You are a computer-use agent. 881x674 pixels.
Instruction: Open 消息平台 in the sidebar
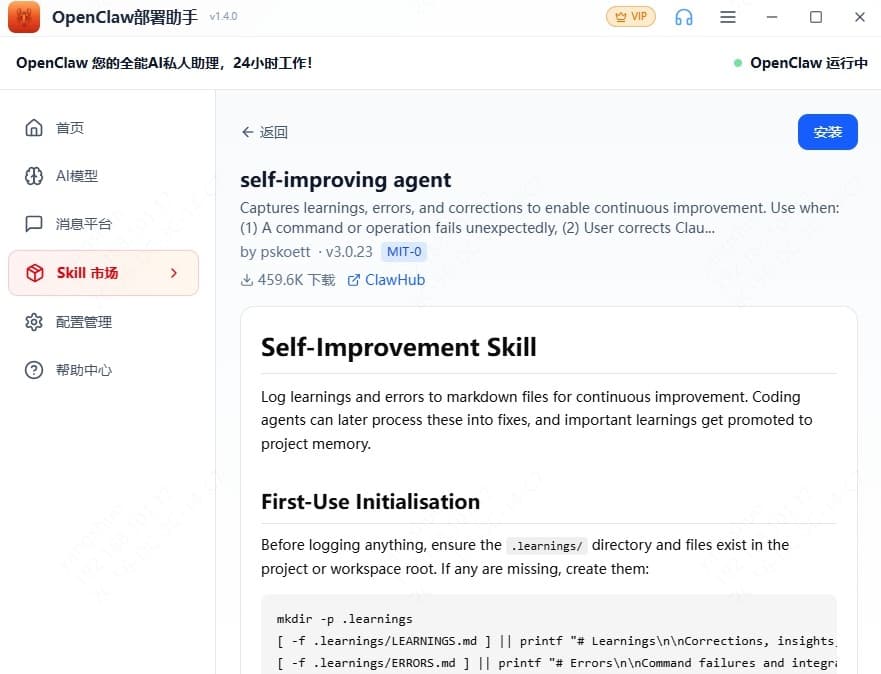click(103, 224)
